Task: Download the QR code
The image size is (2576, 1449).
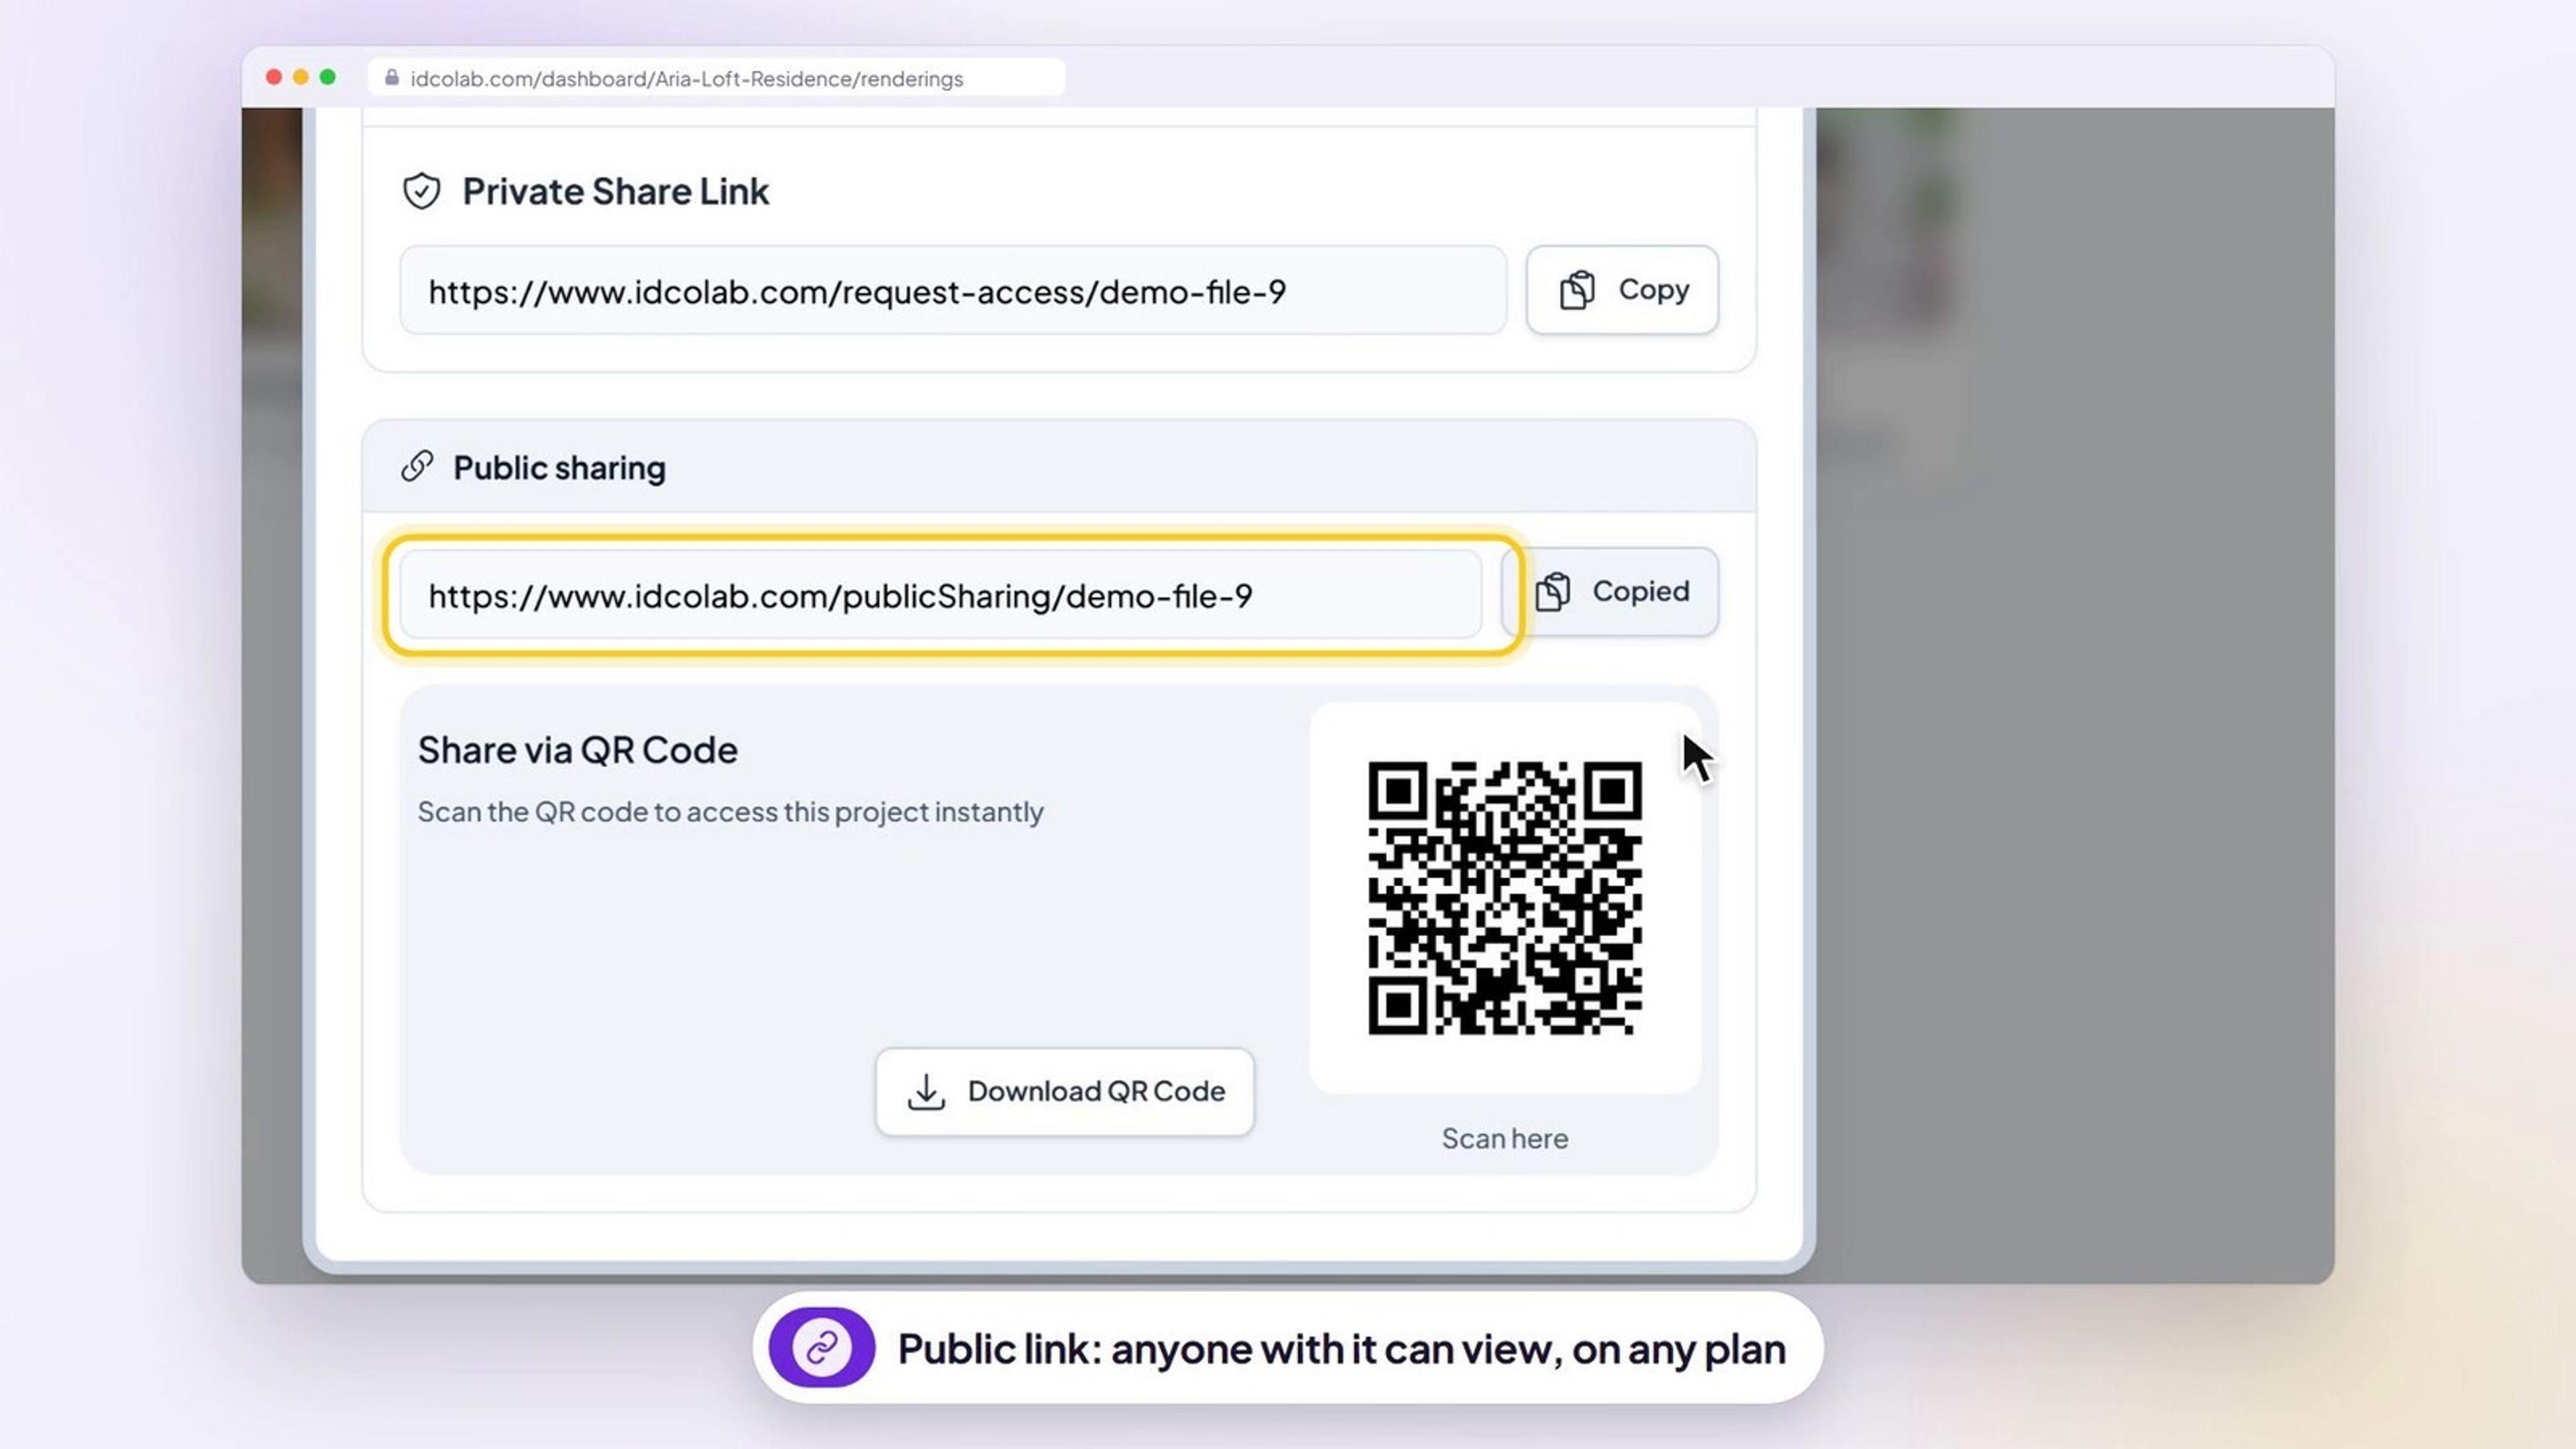Action: point(1064,1091)
